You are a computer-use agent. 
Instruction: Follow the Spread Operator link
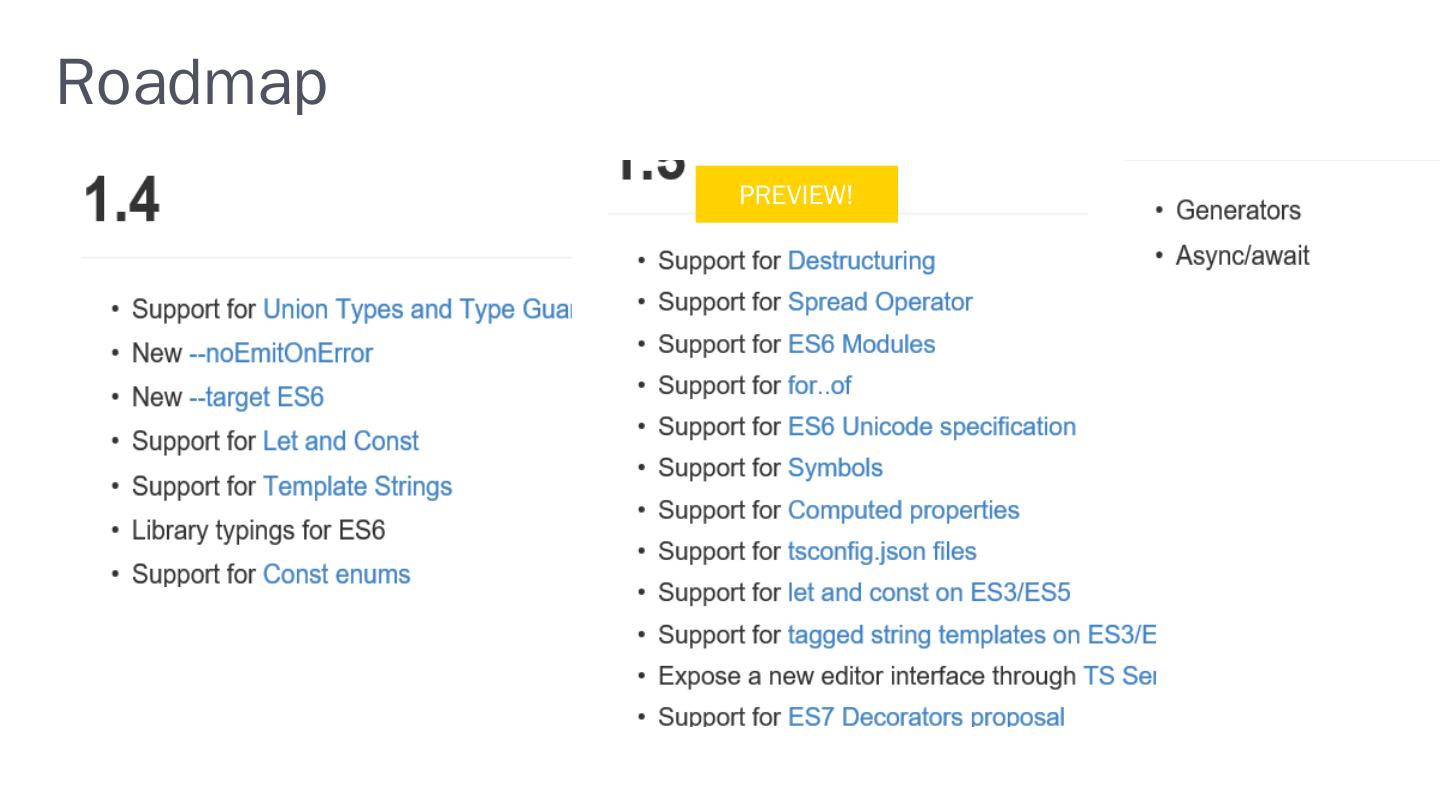tap(880, 302)
